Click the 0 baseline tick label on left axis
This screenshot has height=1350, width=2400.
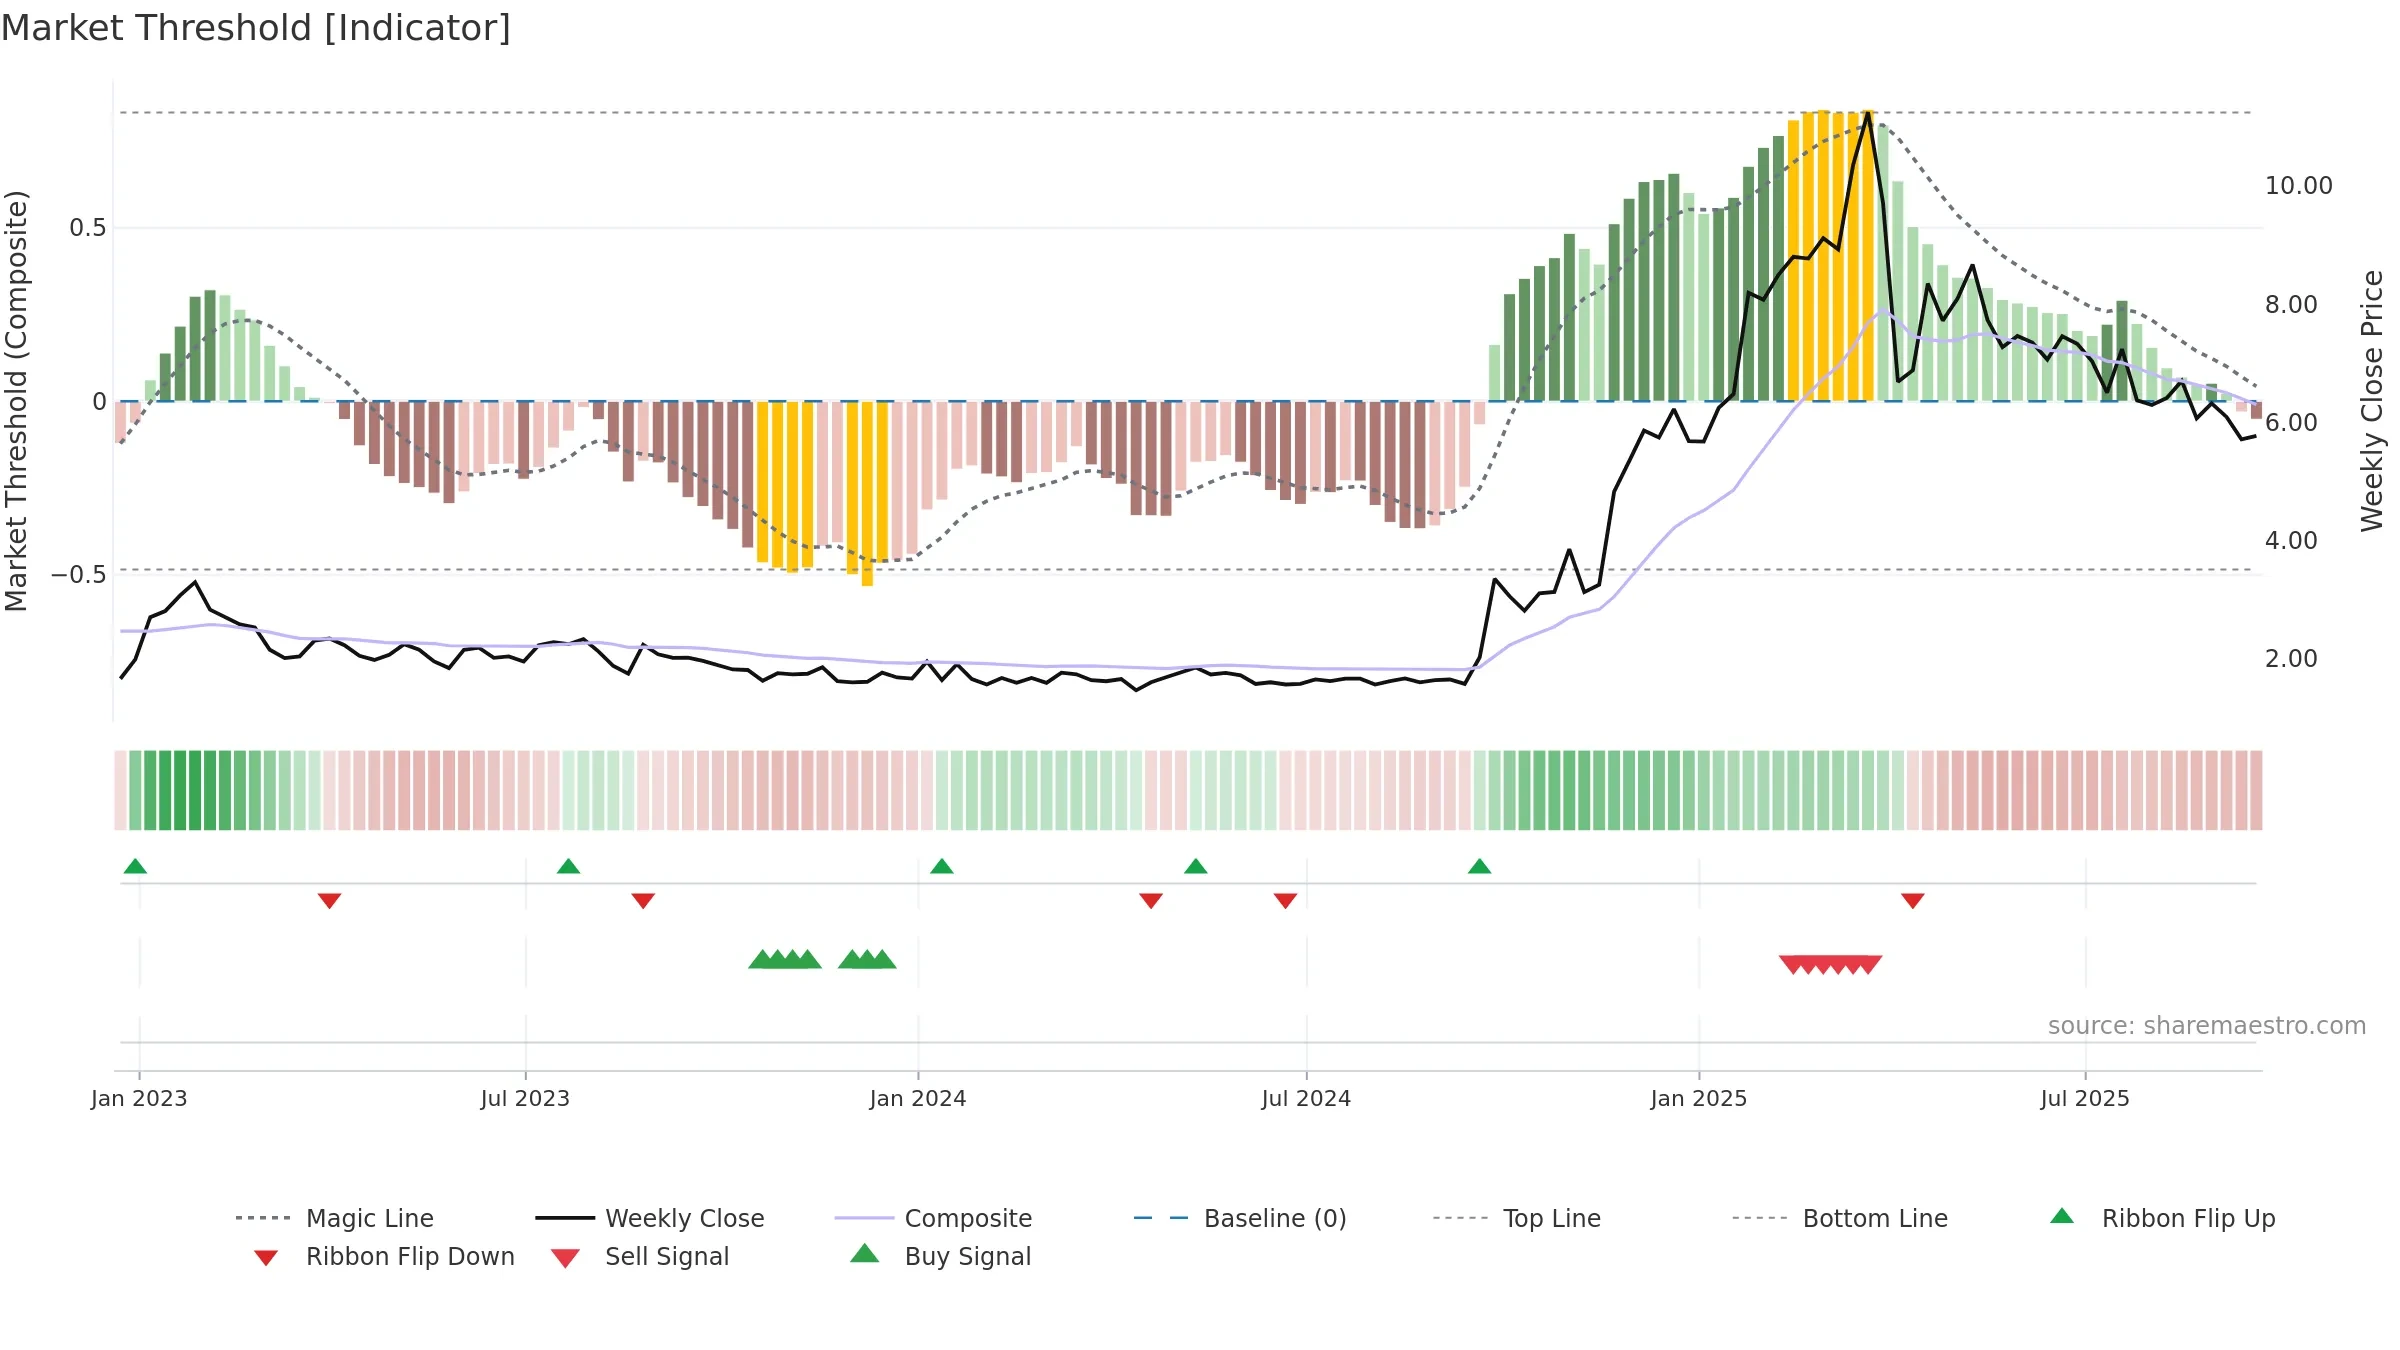click(x=99, y=402)
